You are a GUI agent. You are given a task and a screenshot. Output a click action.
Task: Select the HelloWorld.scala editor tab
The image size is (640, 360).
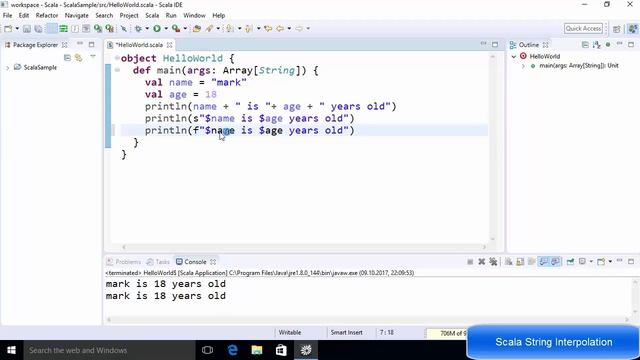coord(139,45)
